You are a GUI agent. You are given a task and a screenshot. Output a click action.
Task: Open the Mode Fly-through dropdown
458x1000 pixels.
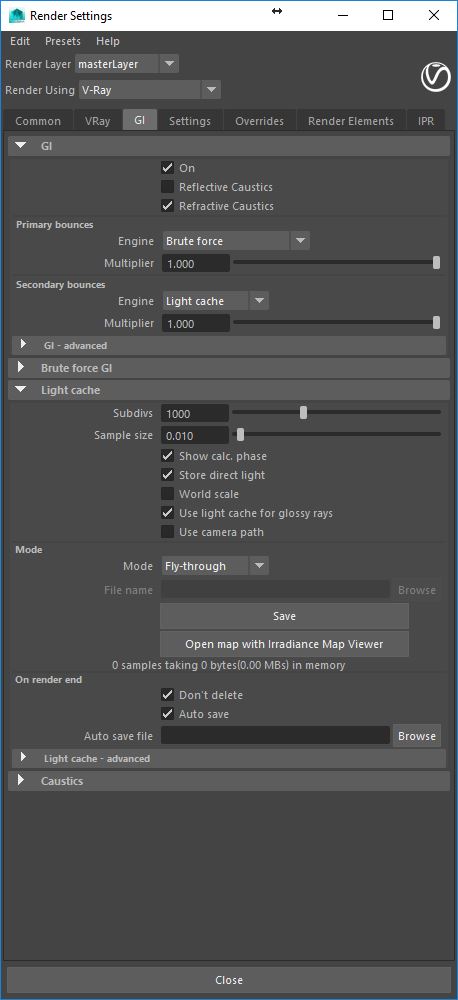point(214,566)
